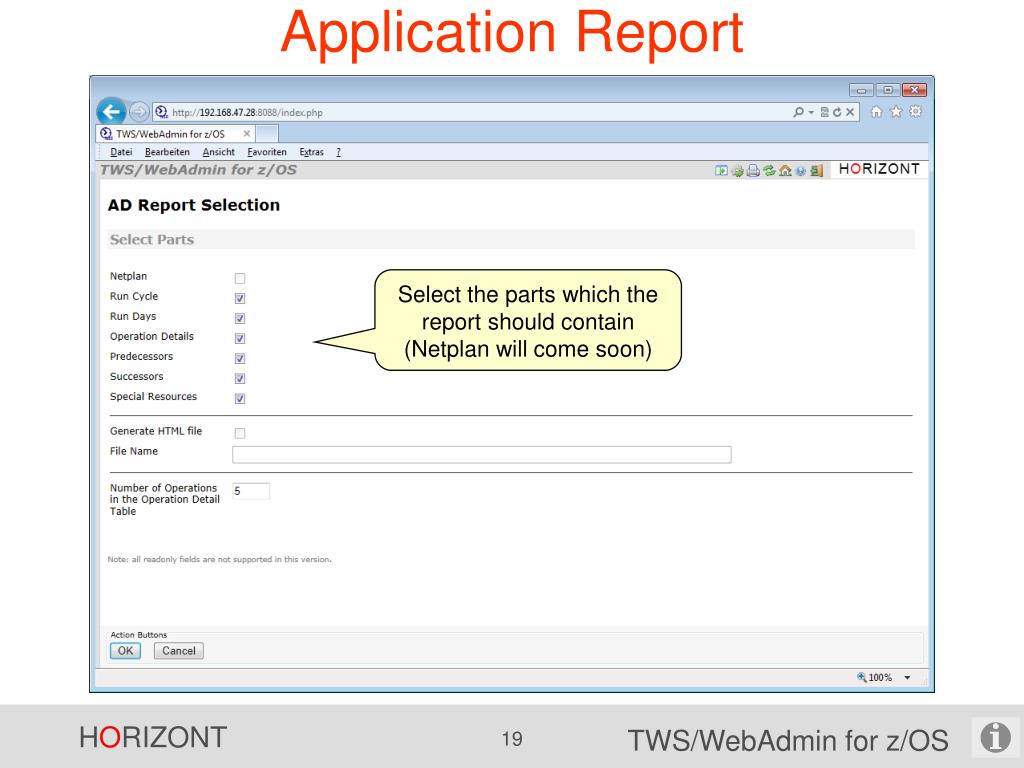
Task: Click the browser forward arrow button
Action: click(x=138, y=112)
